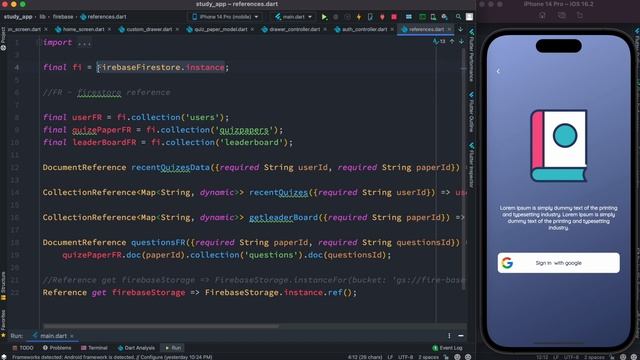This screenshot has width=640, height=360.
Task: Open the Event Log
Action: click(x=447, y=348)
